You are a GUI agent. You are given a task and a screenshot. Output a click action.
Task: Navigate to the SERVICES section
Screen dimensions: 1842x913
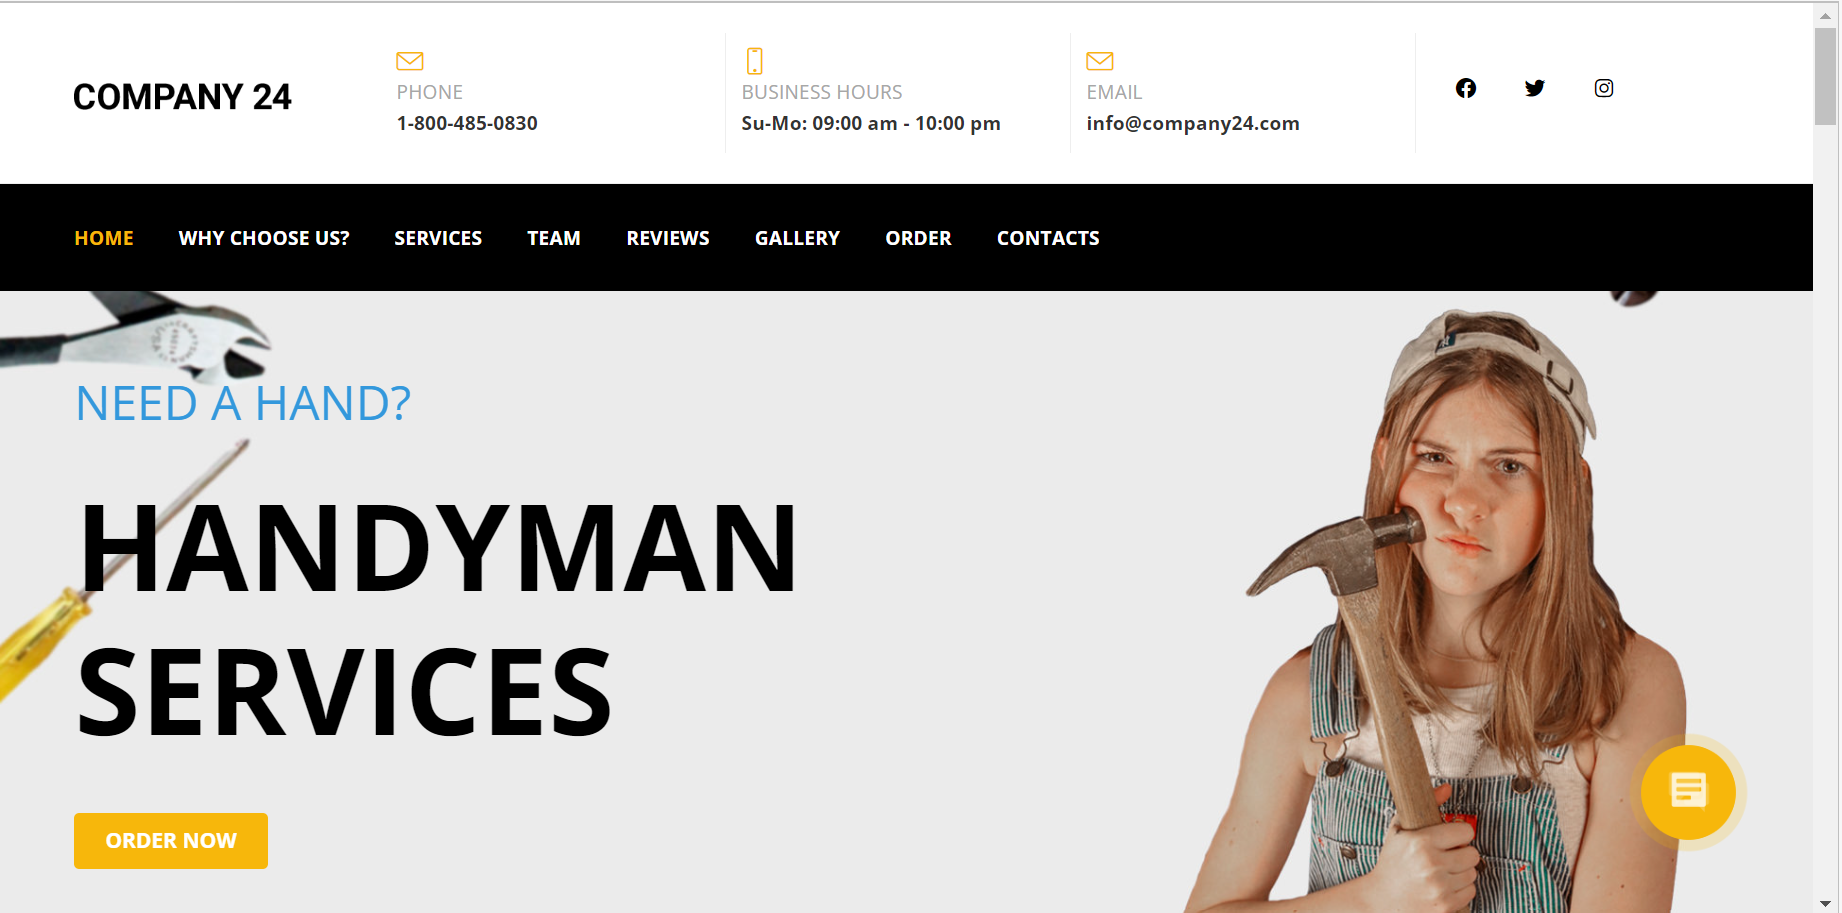pyautogui.click(x=438, y=238)
